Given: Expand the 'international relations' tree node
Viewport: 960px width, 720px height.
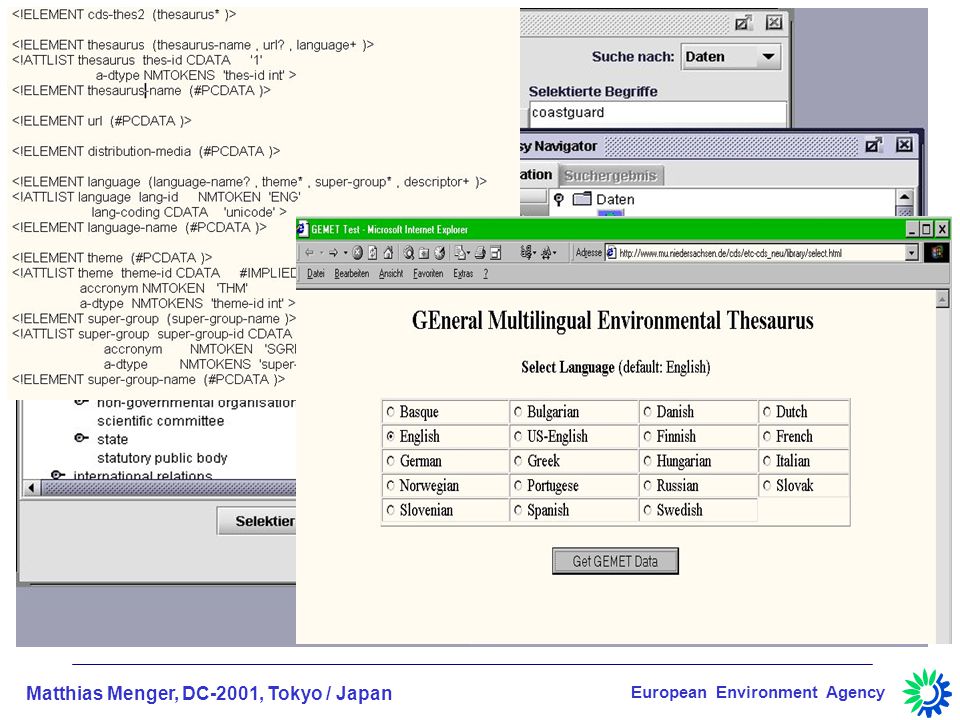Looking at the screenshot, I should (x=58, y=475).
